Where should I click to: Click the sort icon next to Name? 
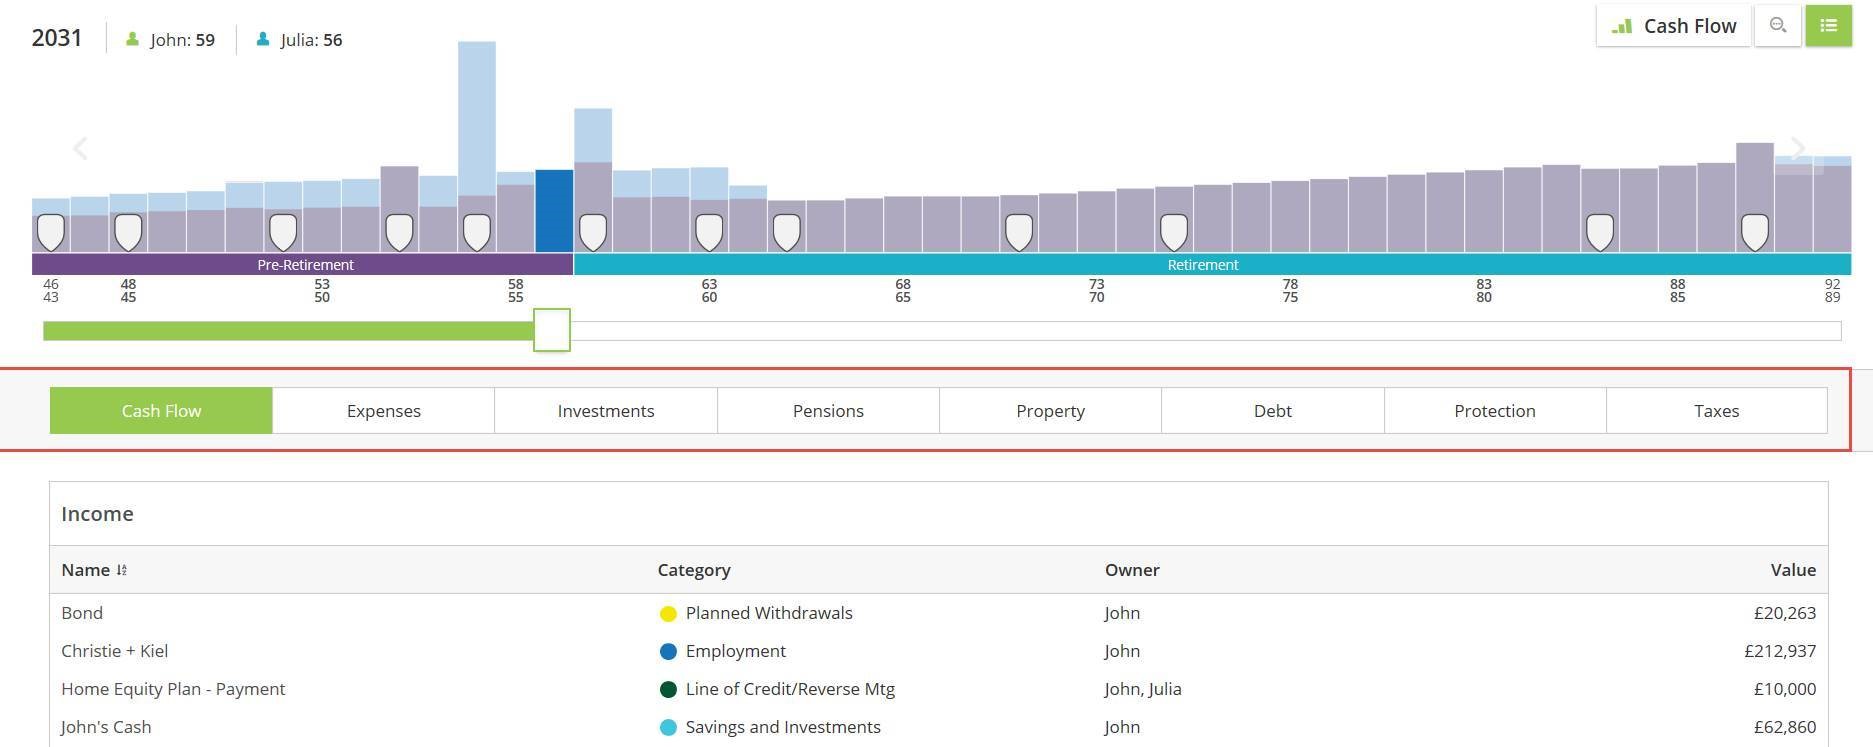[122, 570]
